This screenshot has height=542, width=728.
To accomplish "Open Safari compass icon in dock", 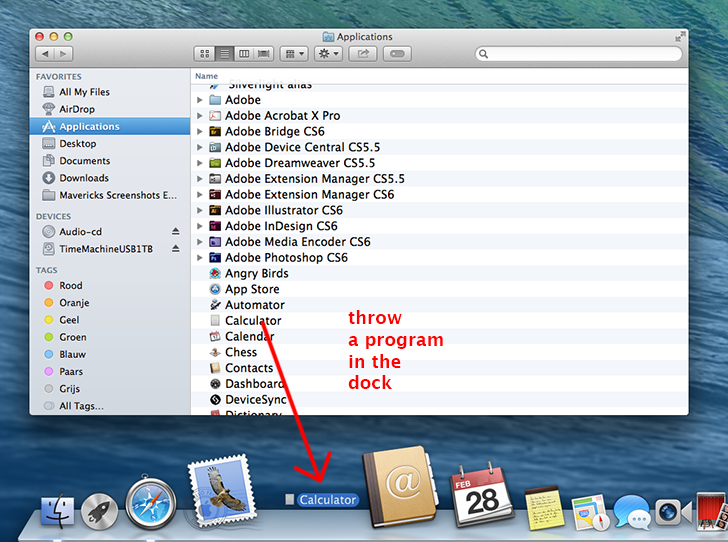I will (x=151, y=503).
